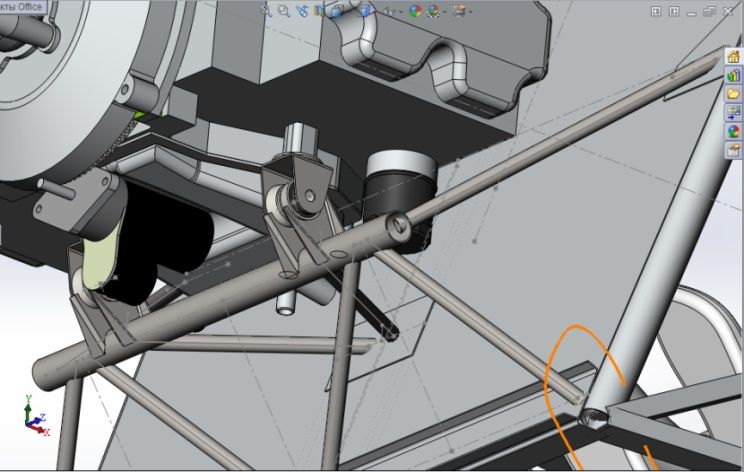This screenshot has height=472, width=744.
Task: Open the Hide/Show Items glasses icon
Action: point(387,11)
